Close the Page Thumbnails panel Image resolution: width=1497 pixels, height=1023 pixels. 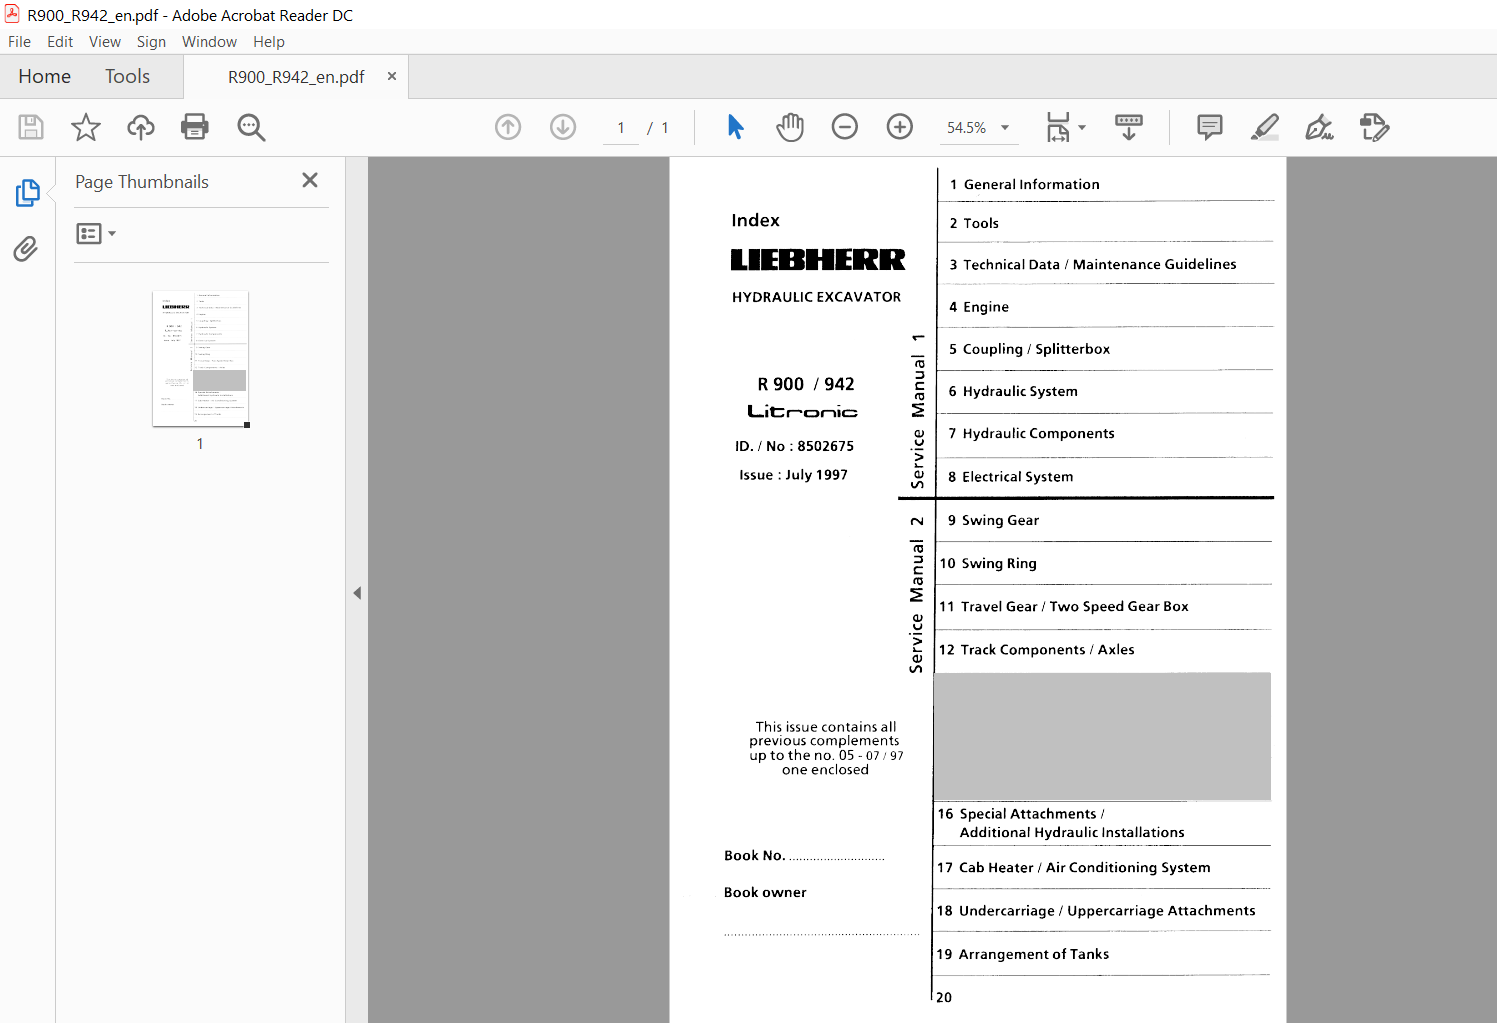310,180
